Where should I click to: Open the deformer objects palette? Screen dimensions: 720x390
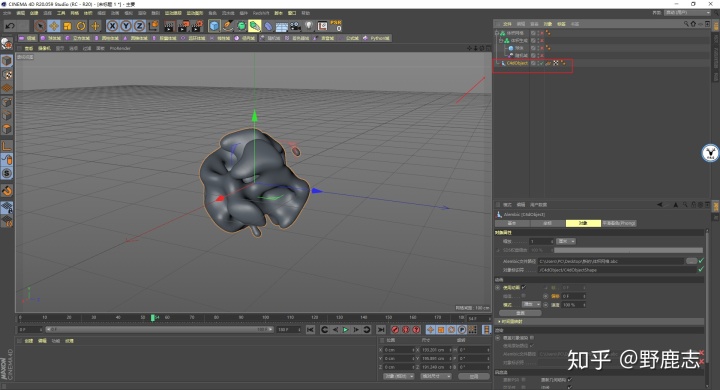coord(268,26)
